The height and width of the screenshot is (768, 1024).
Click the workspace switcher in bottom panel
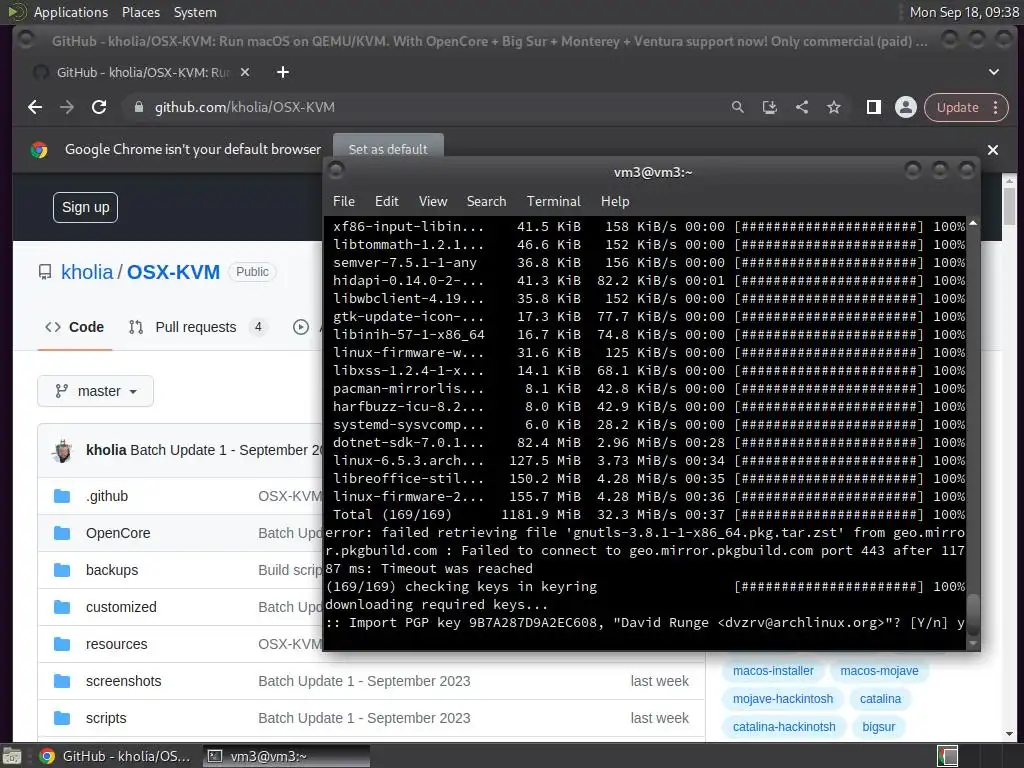coord(947,756)
